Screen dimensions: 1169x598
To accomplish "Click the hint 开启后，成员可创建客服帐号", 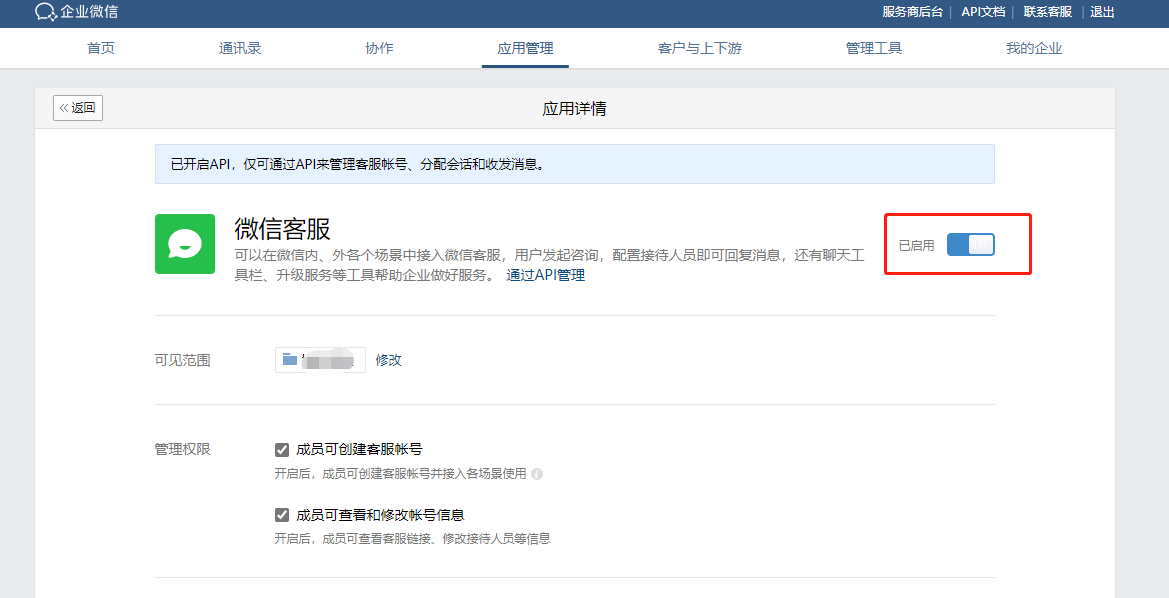I will tap(400, 473).
